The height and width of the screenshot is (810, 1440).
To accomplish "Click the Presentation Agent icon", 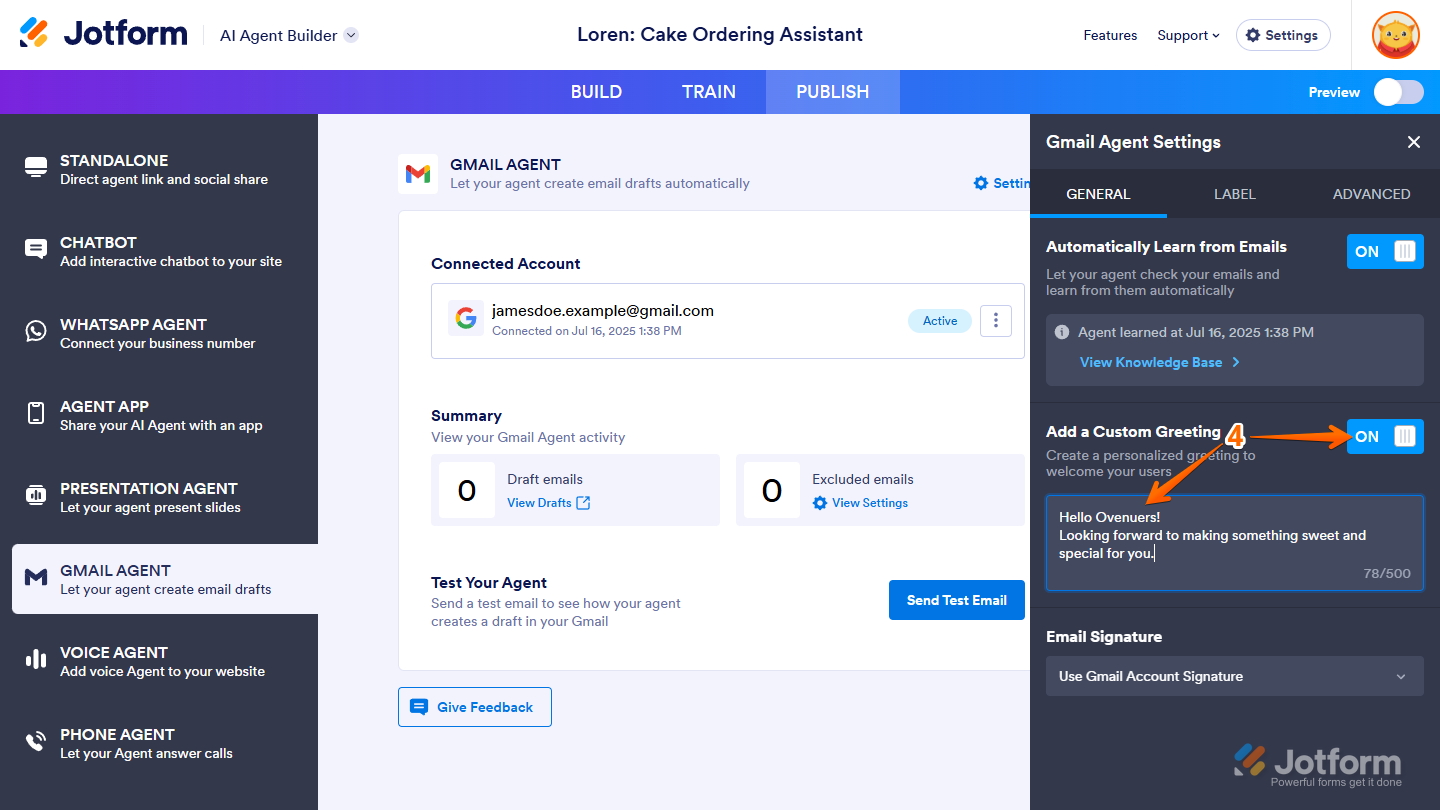I will pos(36,496).
